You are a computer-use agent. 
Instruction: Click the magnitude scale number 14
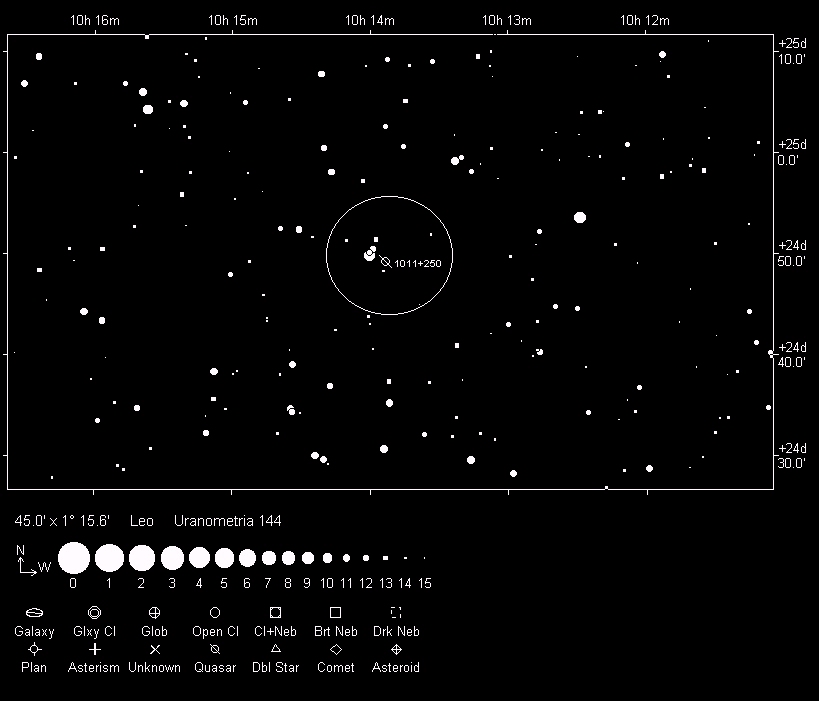coord(405,583)
